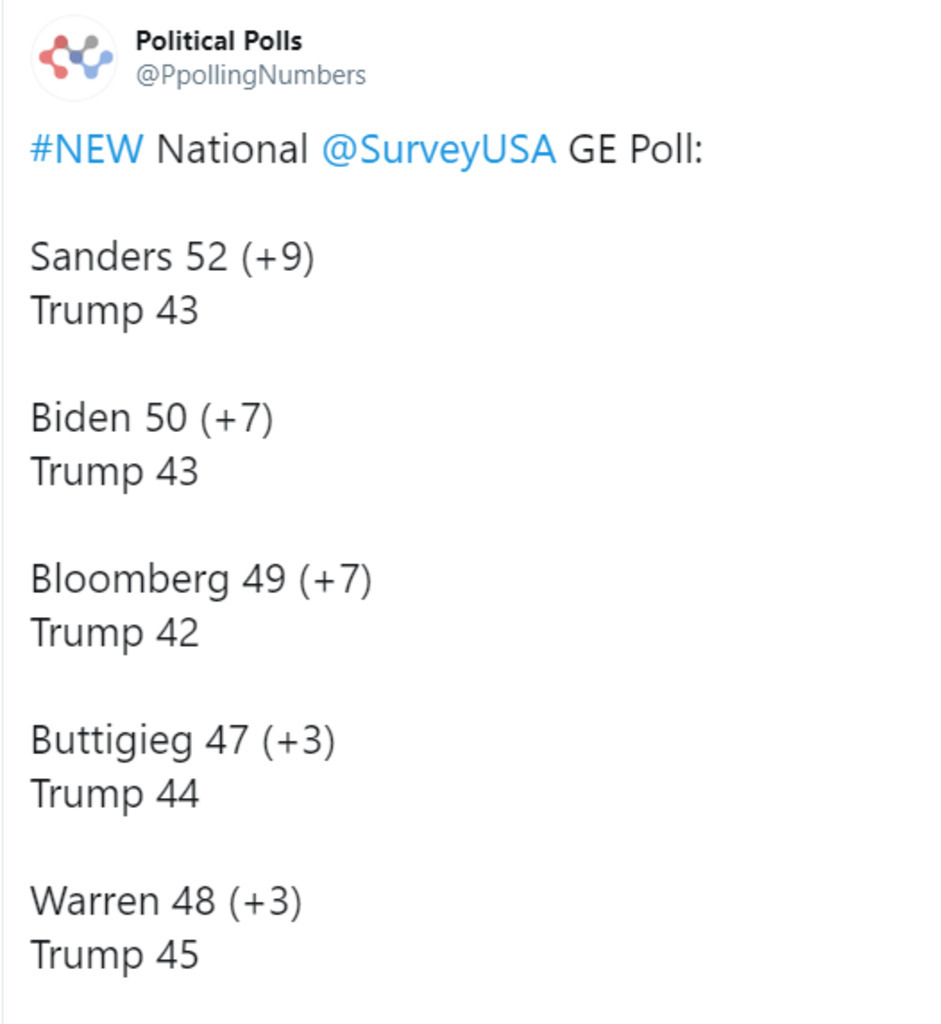Click the Political Polls profile avatar
This screenshot has height=1024, width=941.
tap(75, 58)
